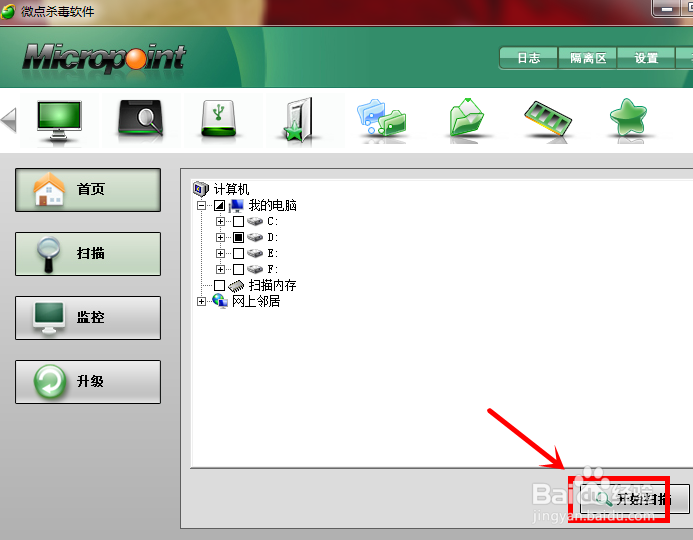Screen dimensions: 693x540
Task: Click the green monitor scan icon
Action: coord(59,120)
